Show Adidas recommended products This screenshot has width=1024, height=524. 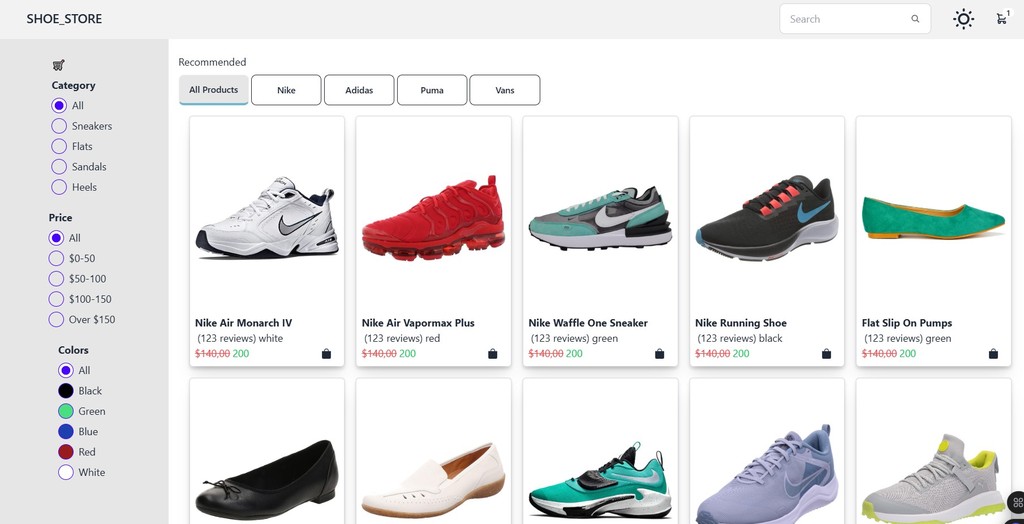pyautogui.click(x=359, y=90)
